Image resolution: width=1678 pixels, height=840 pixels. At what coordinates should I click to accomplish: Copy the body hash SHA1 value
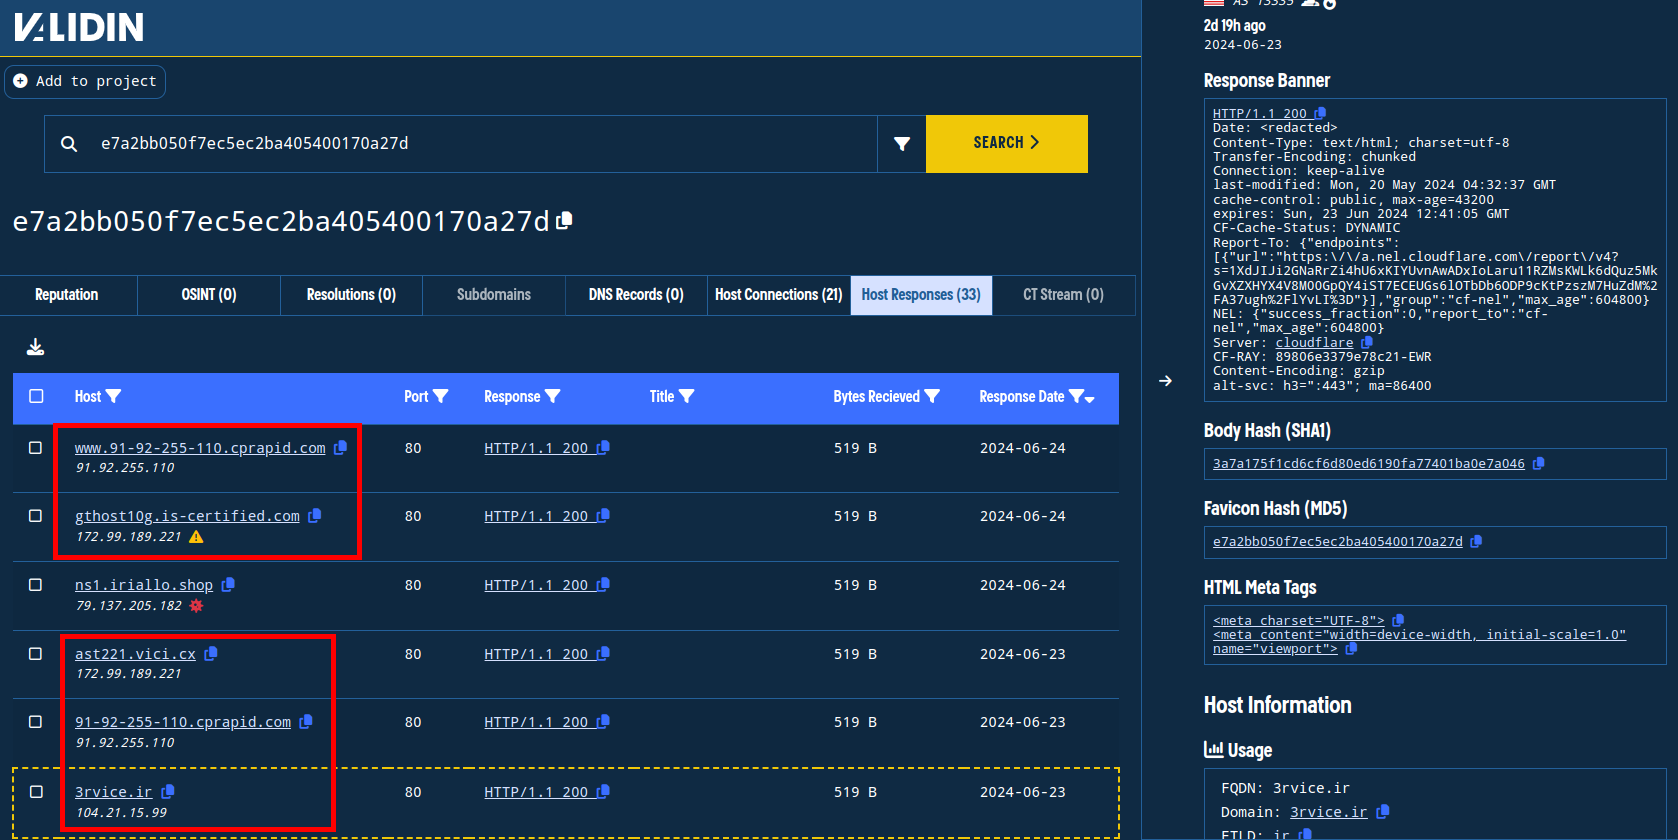click(1539, 463)
